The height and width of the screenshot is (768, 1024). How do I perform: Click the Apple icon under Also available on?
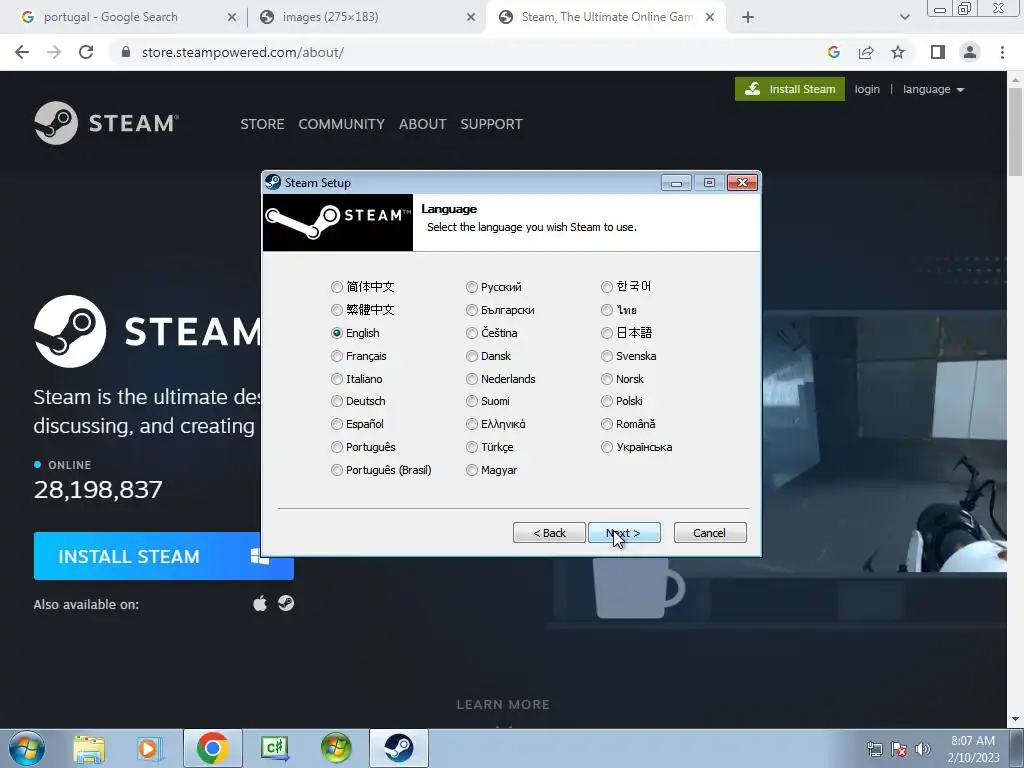pyautogui.click(x=260, y=603)
